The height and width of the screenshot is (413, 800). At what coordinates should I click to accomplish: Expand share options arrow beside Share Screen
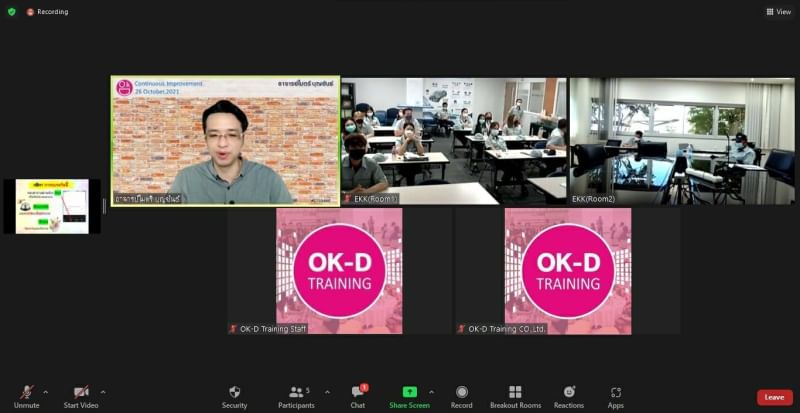(432, 392)
